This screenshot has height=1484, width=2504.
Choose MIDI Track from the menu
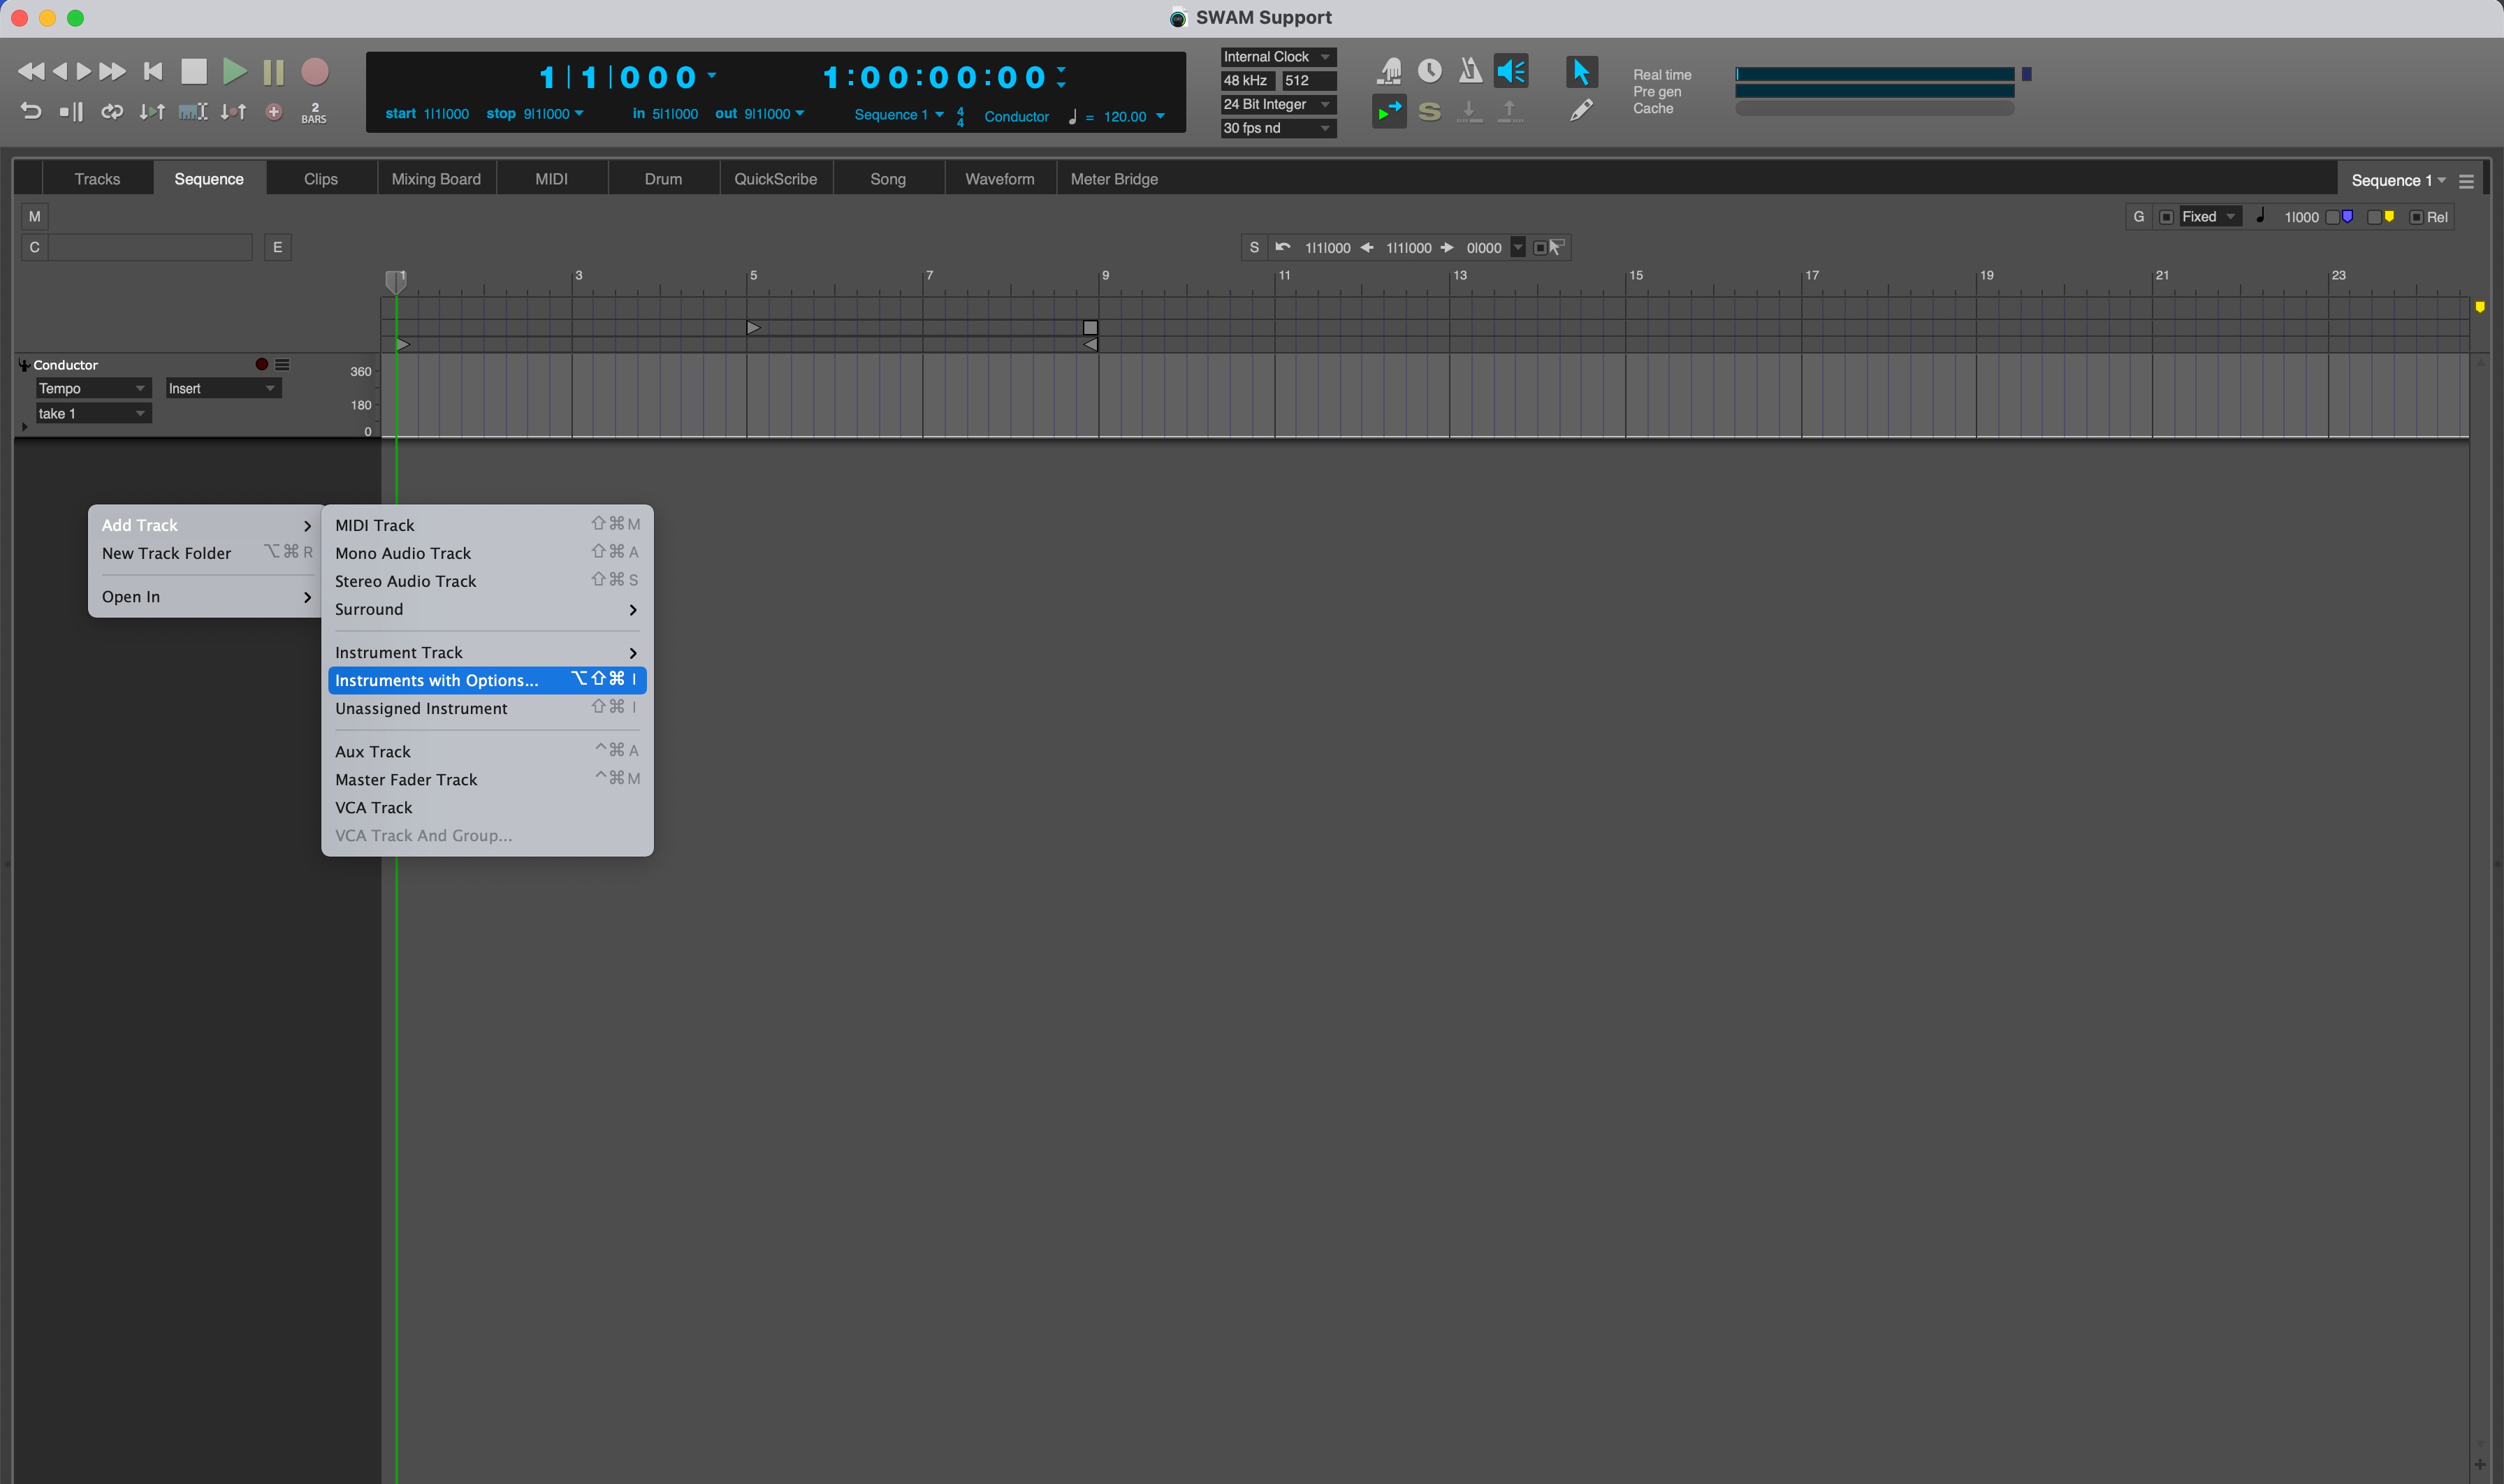pos(487,525)
